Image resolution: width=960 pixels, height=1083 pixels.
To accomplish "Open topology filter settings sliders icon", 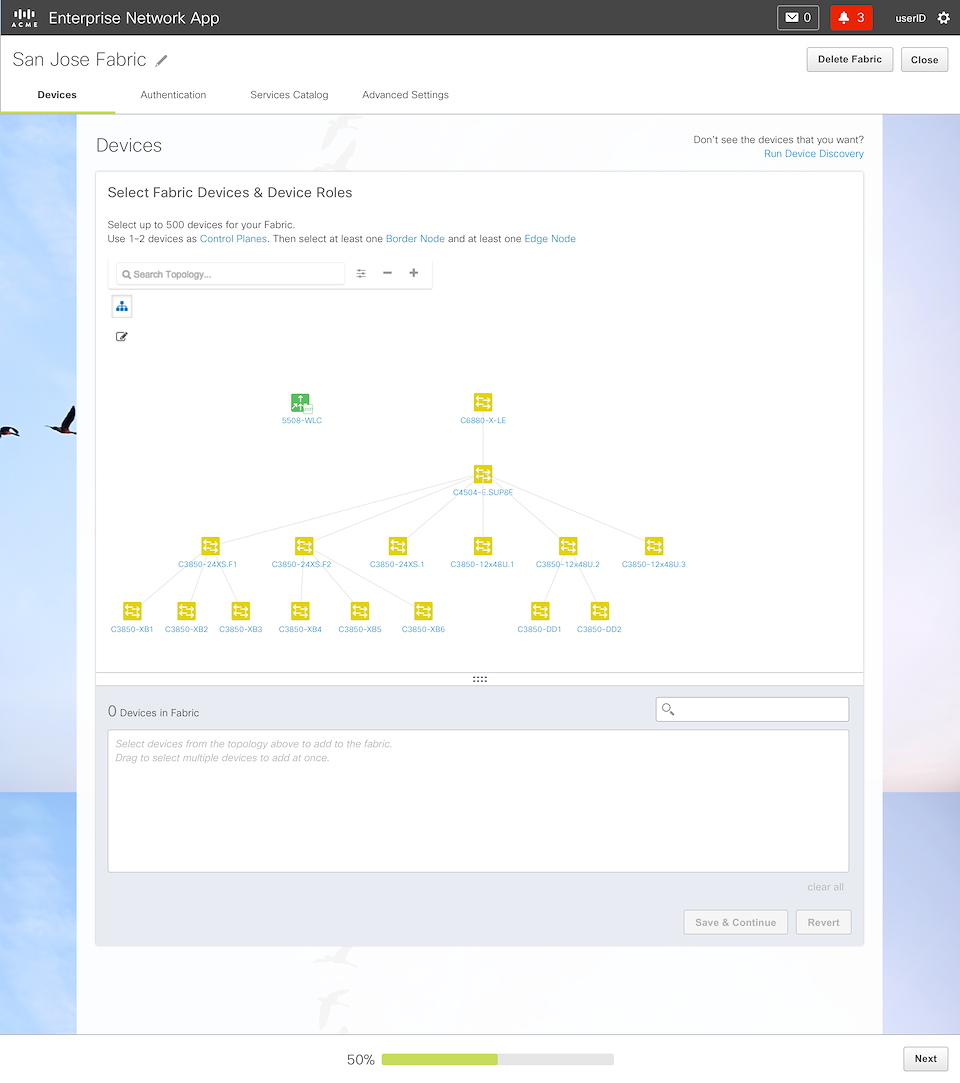I will click(361, 274).
